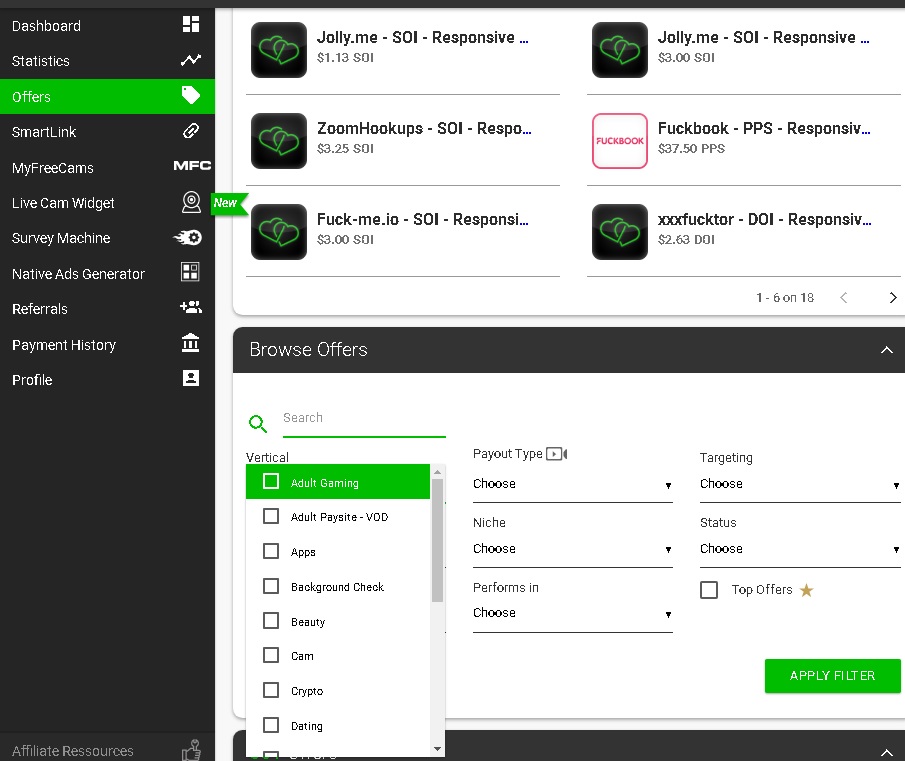905x761 pixels.
Task: Open the Dashboard grid icon
Action: (190, 24)
